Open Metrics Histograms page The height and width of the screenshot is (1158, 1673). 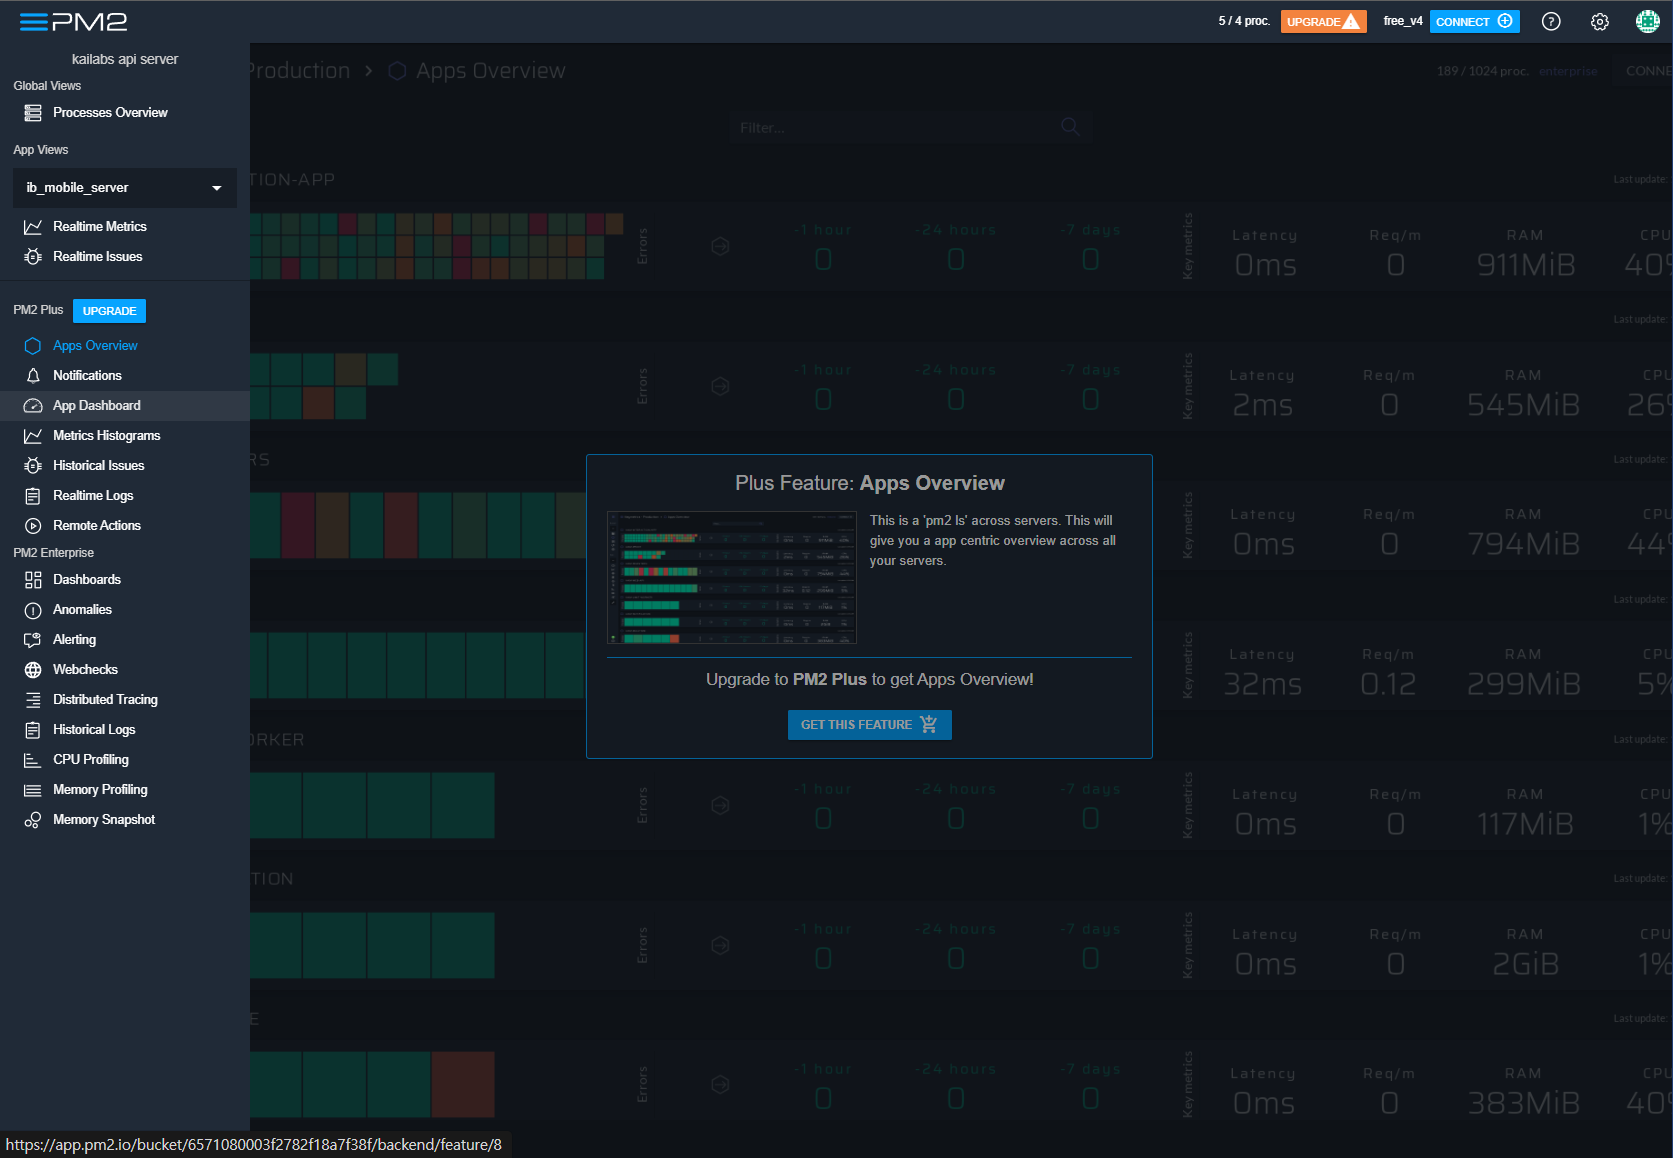point(125,436)
